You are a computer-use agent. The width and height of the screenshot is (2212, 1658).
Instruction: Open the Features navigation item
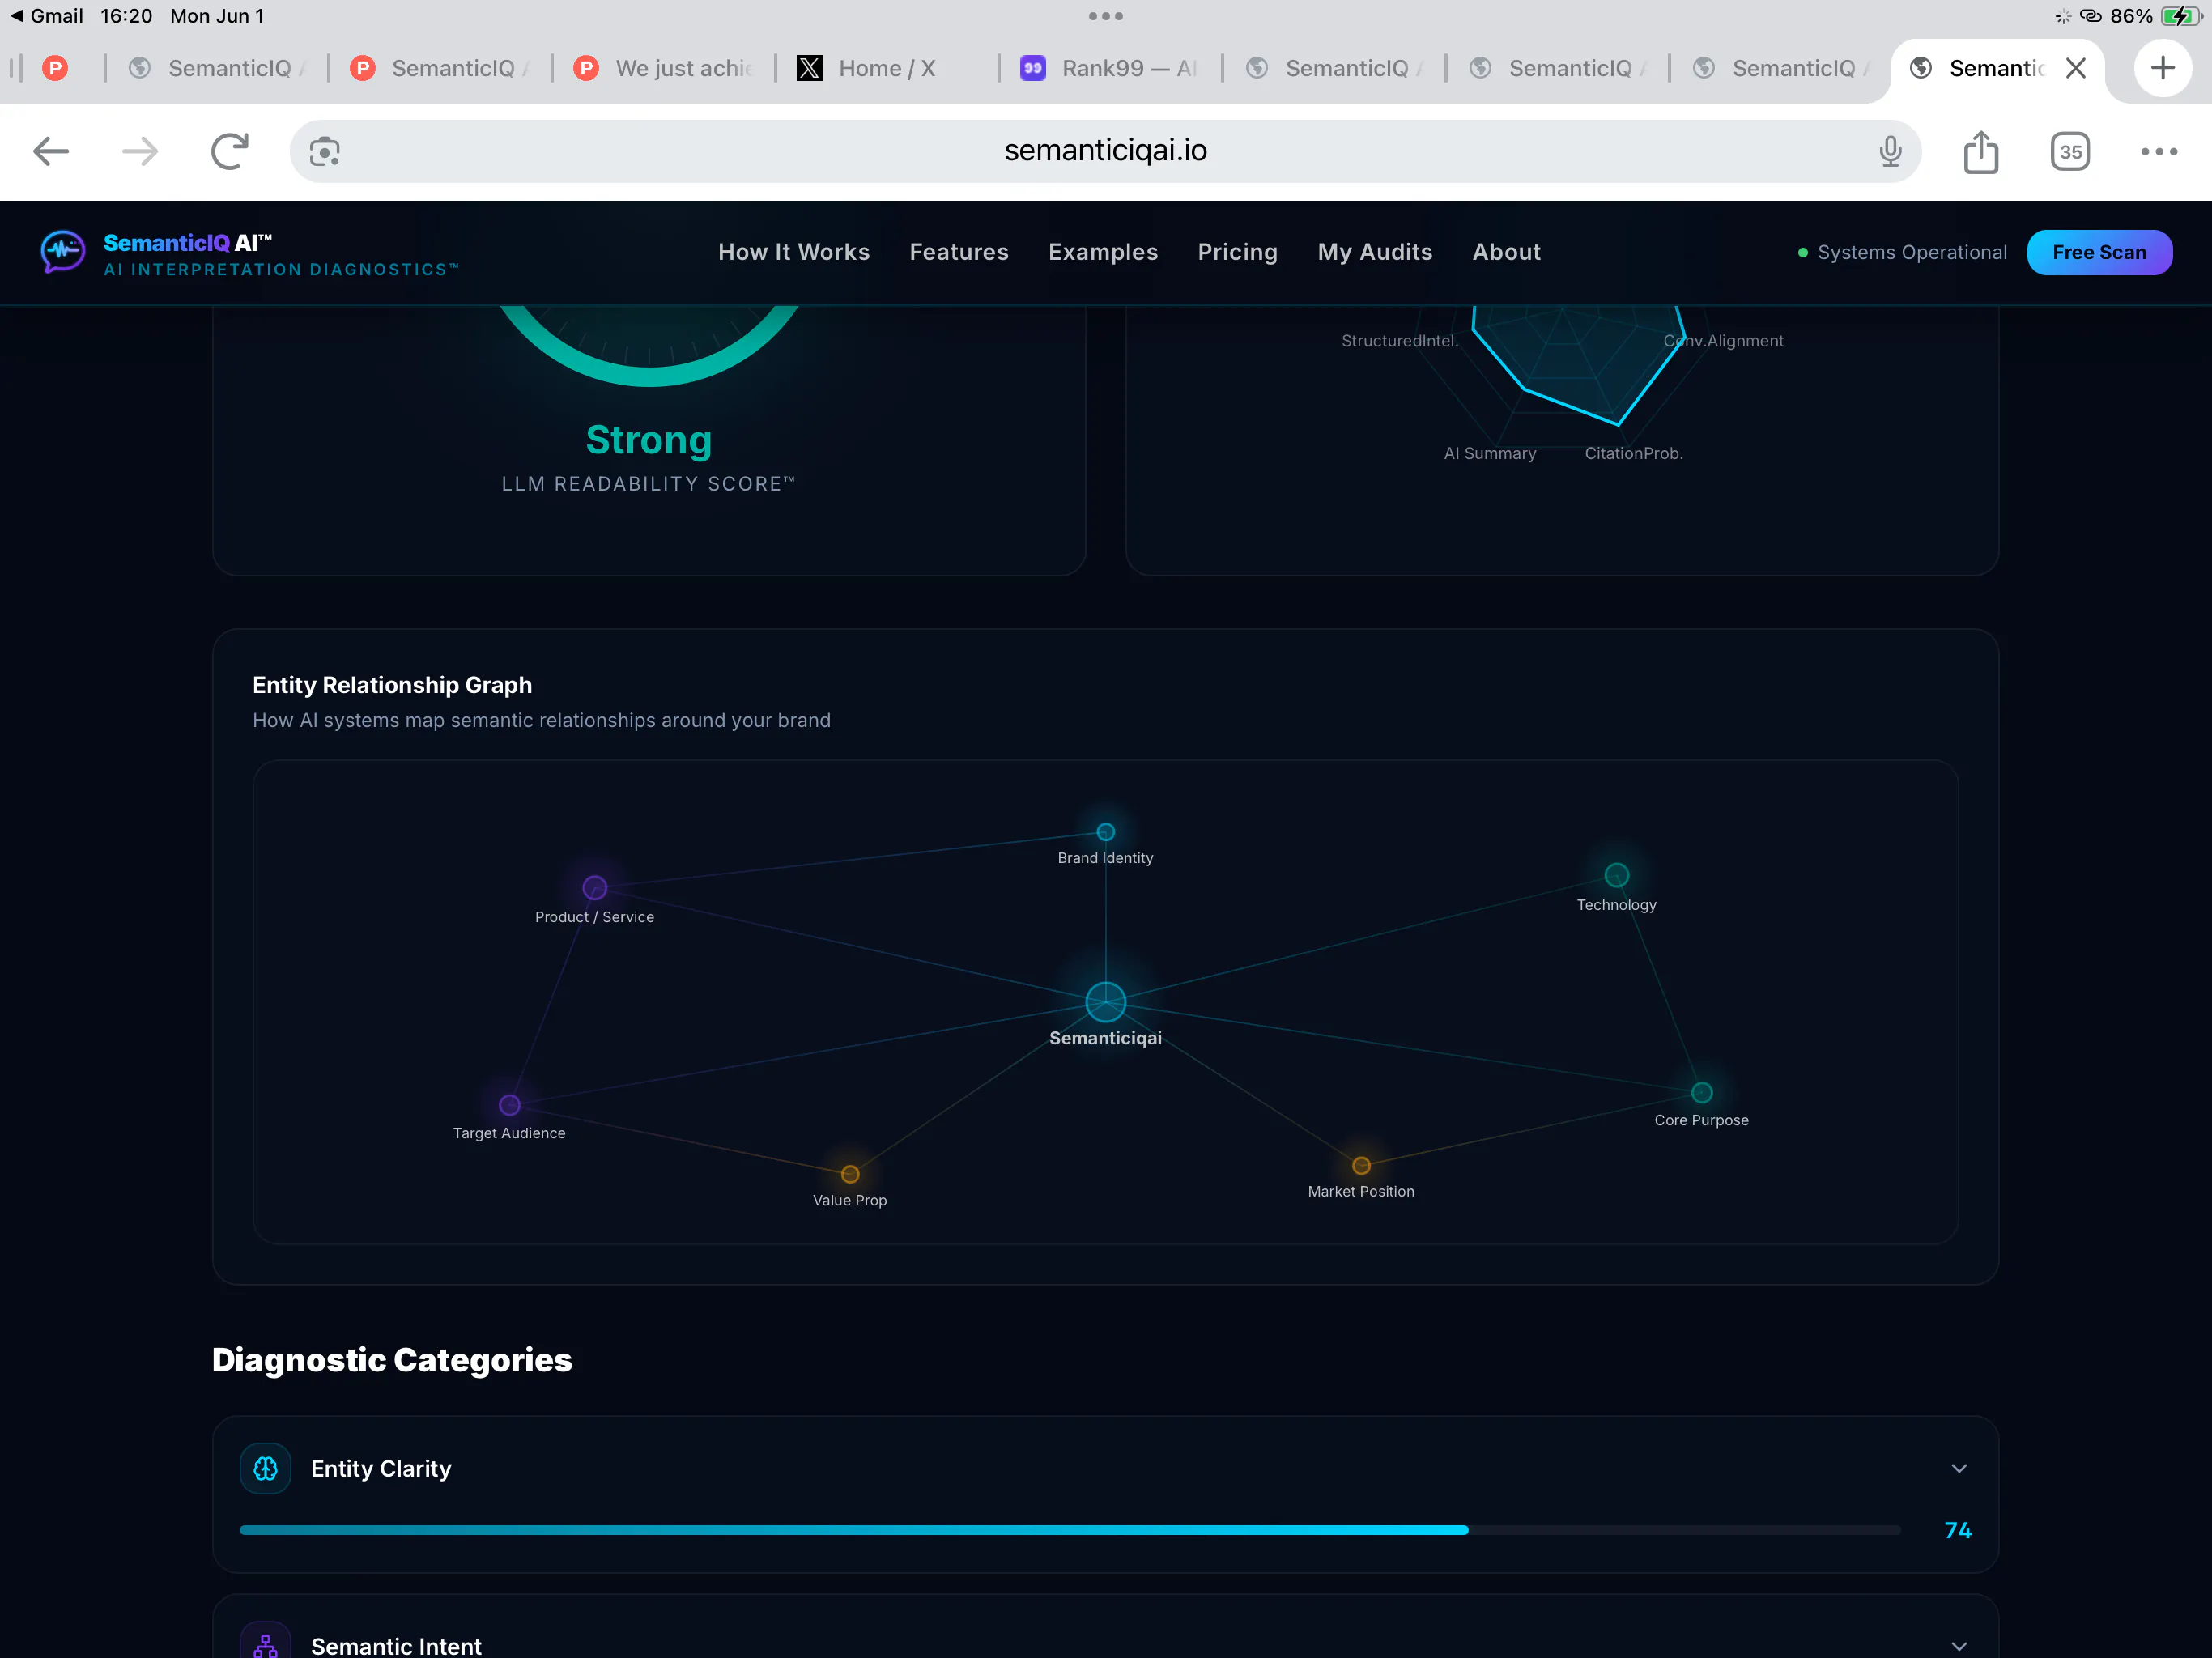(x=959, y=252)
